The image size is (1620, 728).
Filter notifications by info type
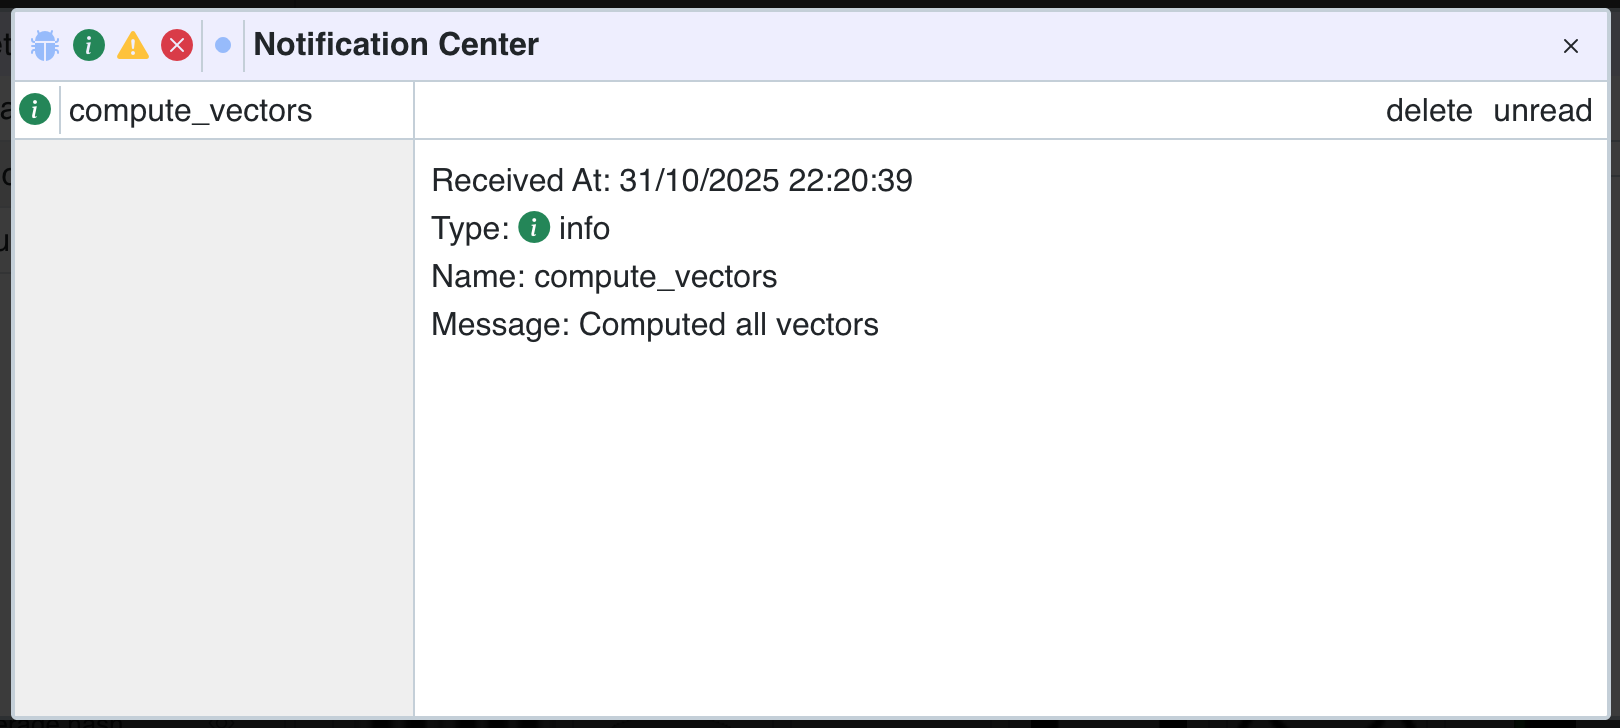click(x=88, y=45)
